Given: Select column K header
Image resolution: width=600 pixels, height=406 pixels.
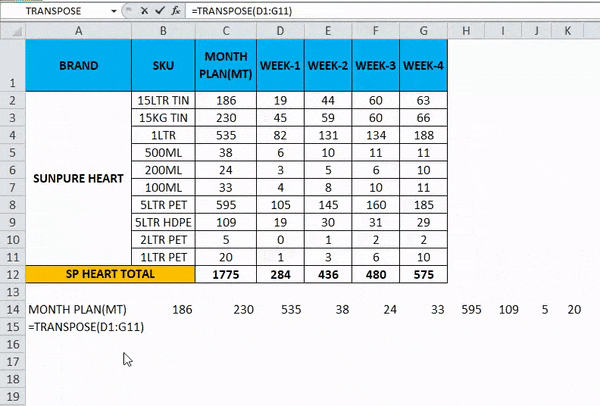Looking at the screenshot, I should click(567, 31).
